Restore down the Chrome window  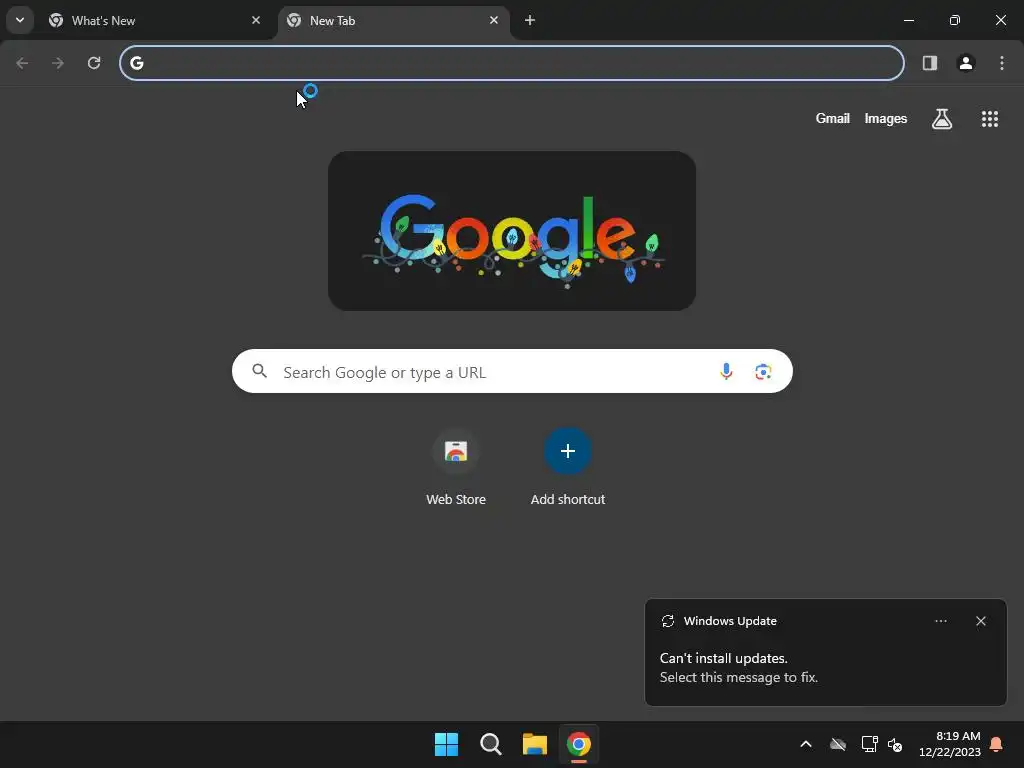955,20
